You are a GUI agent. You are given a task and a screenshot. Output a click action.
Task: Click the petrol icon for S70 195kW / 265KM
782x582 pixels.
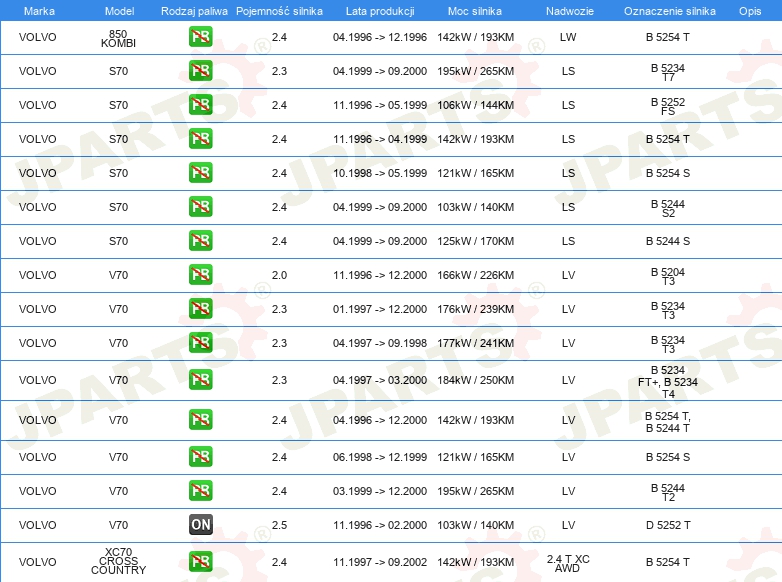coord(200,71)
